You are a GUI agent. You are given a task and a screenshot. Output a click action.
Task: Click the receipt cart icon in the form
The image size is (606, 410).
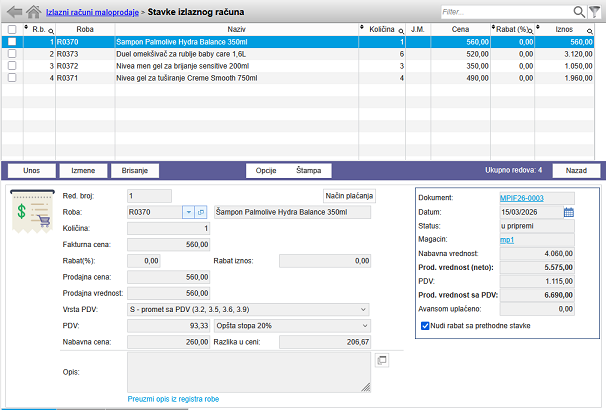[x=29, y=212]
